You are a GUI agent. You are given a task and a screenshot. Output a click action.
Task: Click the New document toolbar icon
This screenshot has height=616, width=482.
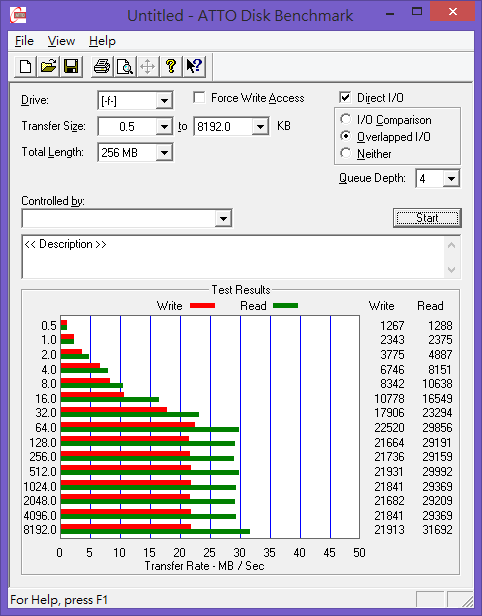(x=26, y=66)
